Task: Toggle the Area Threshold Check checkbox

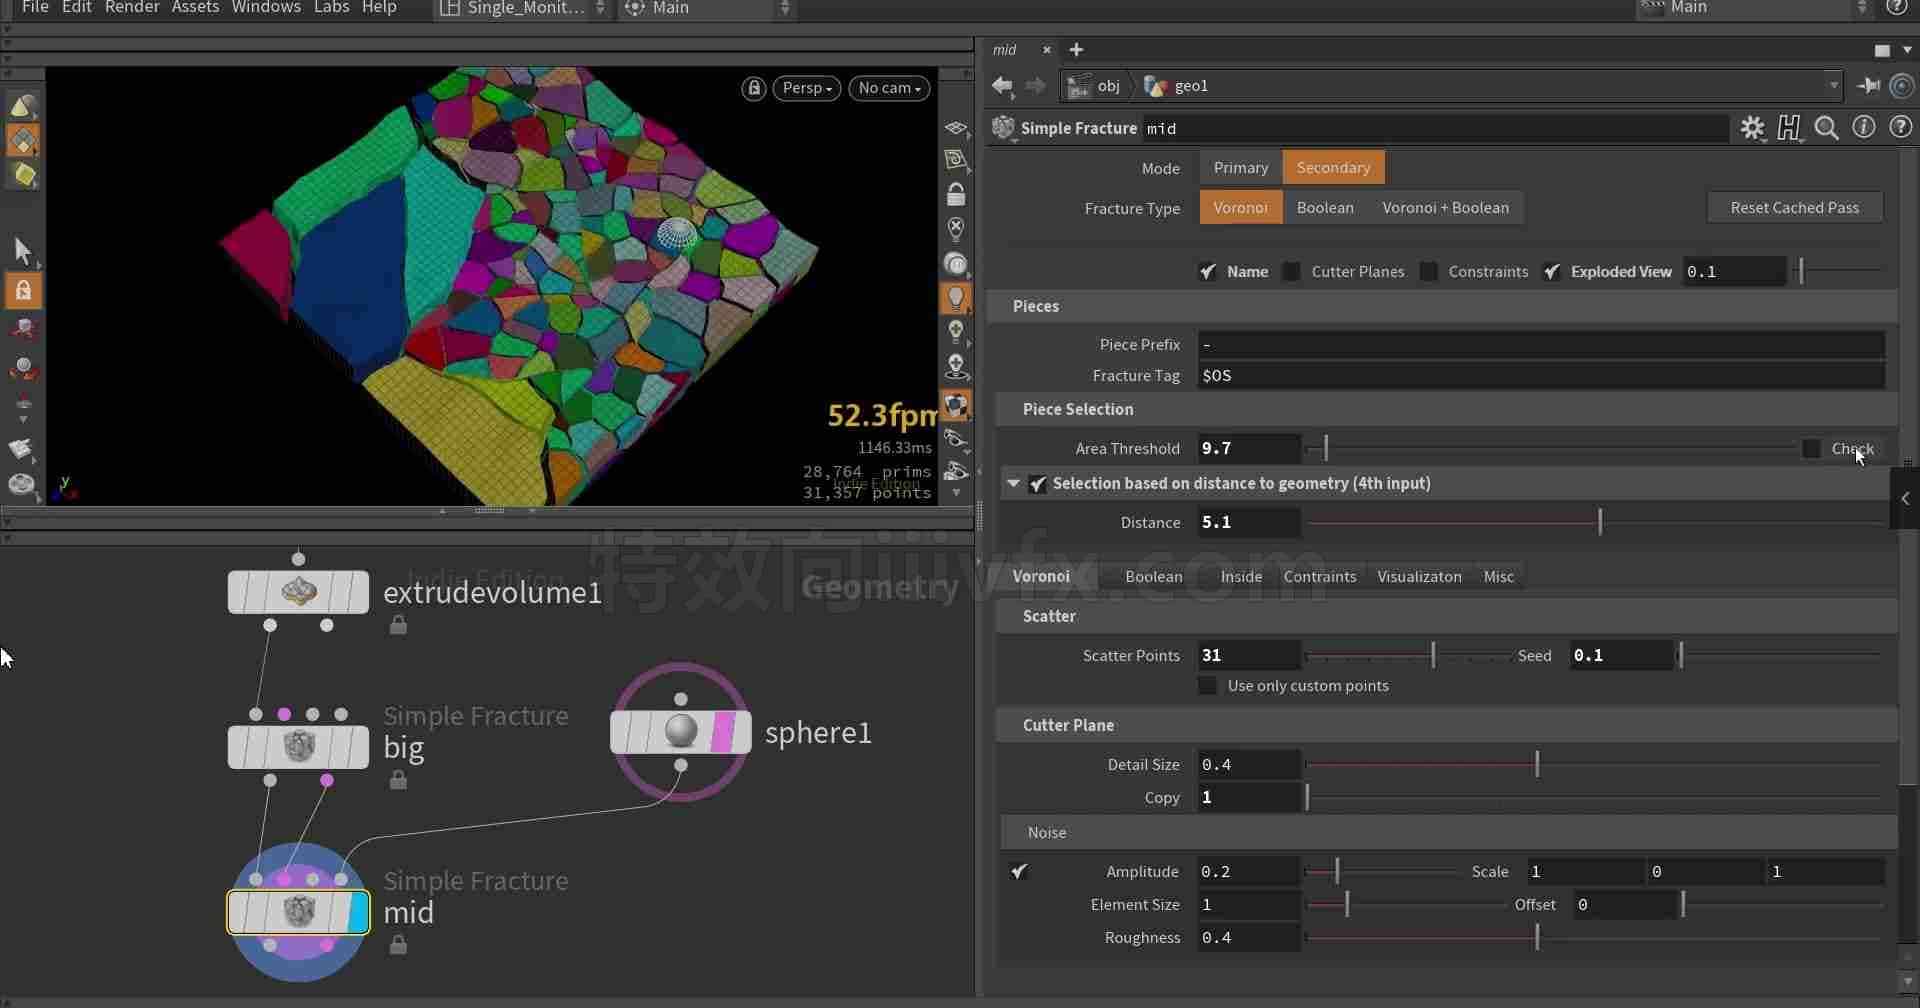Action: (x=1811, y=449)
